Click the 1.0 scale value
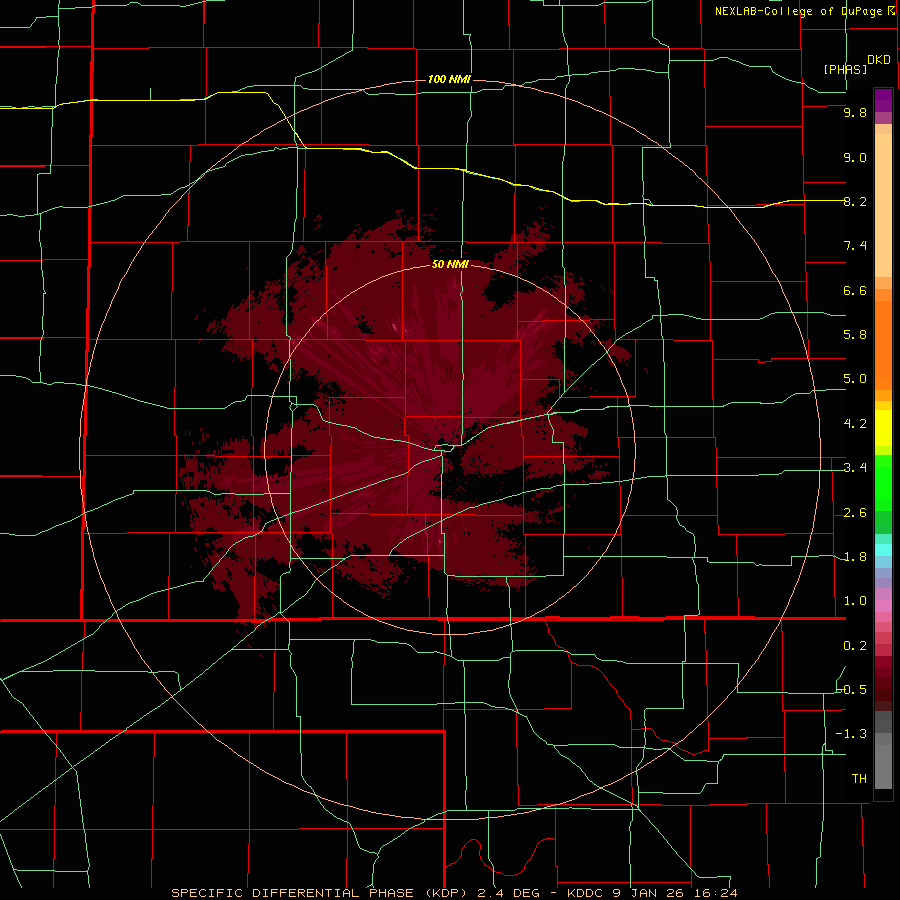This screenshot has width=900, height=900. (x=855, y=601)
